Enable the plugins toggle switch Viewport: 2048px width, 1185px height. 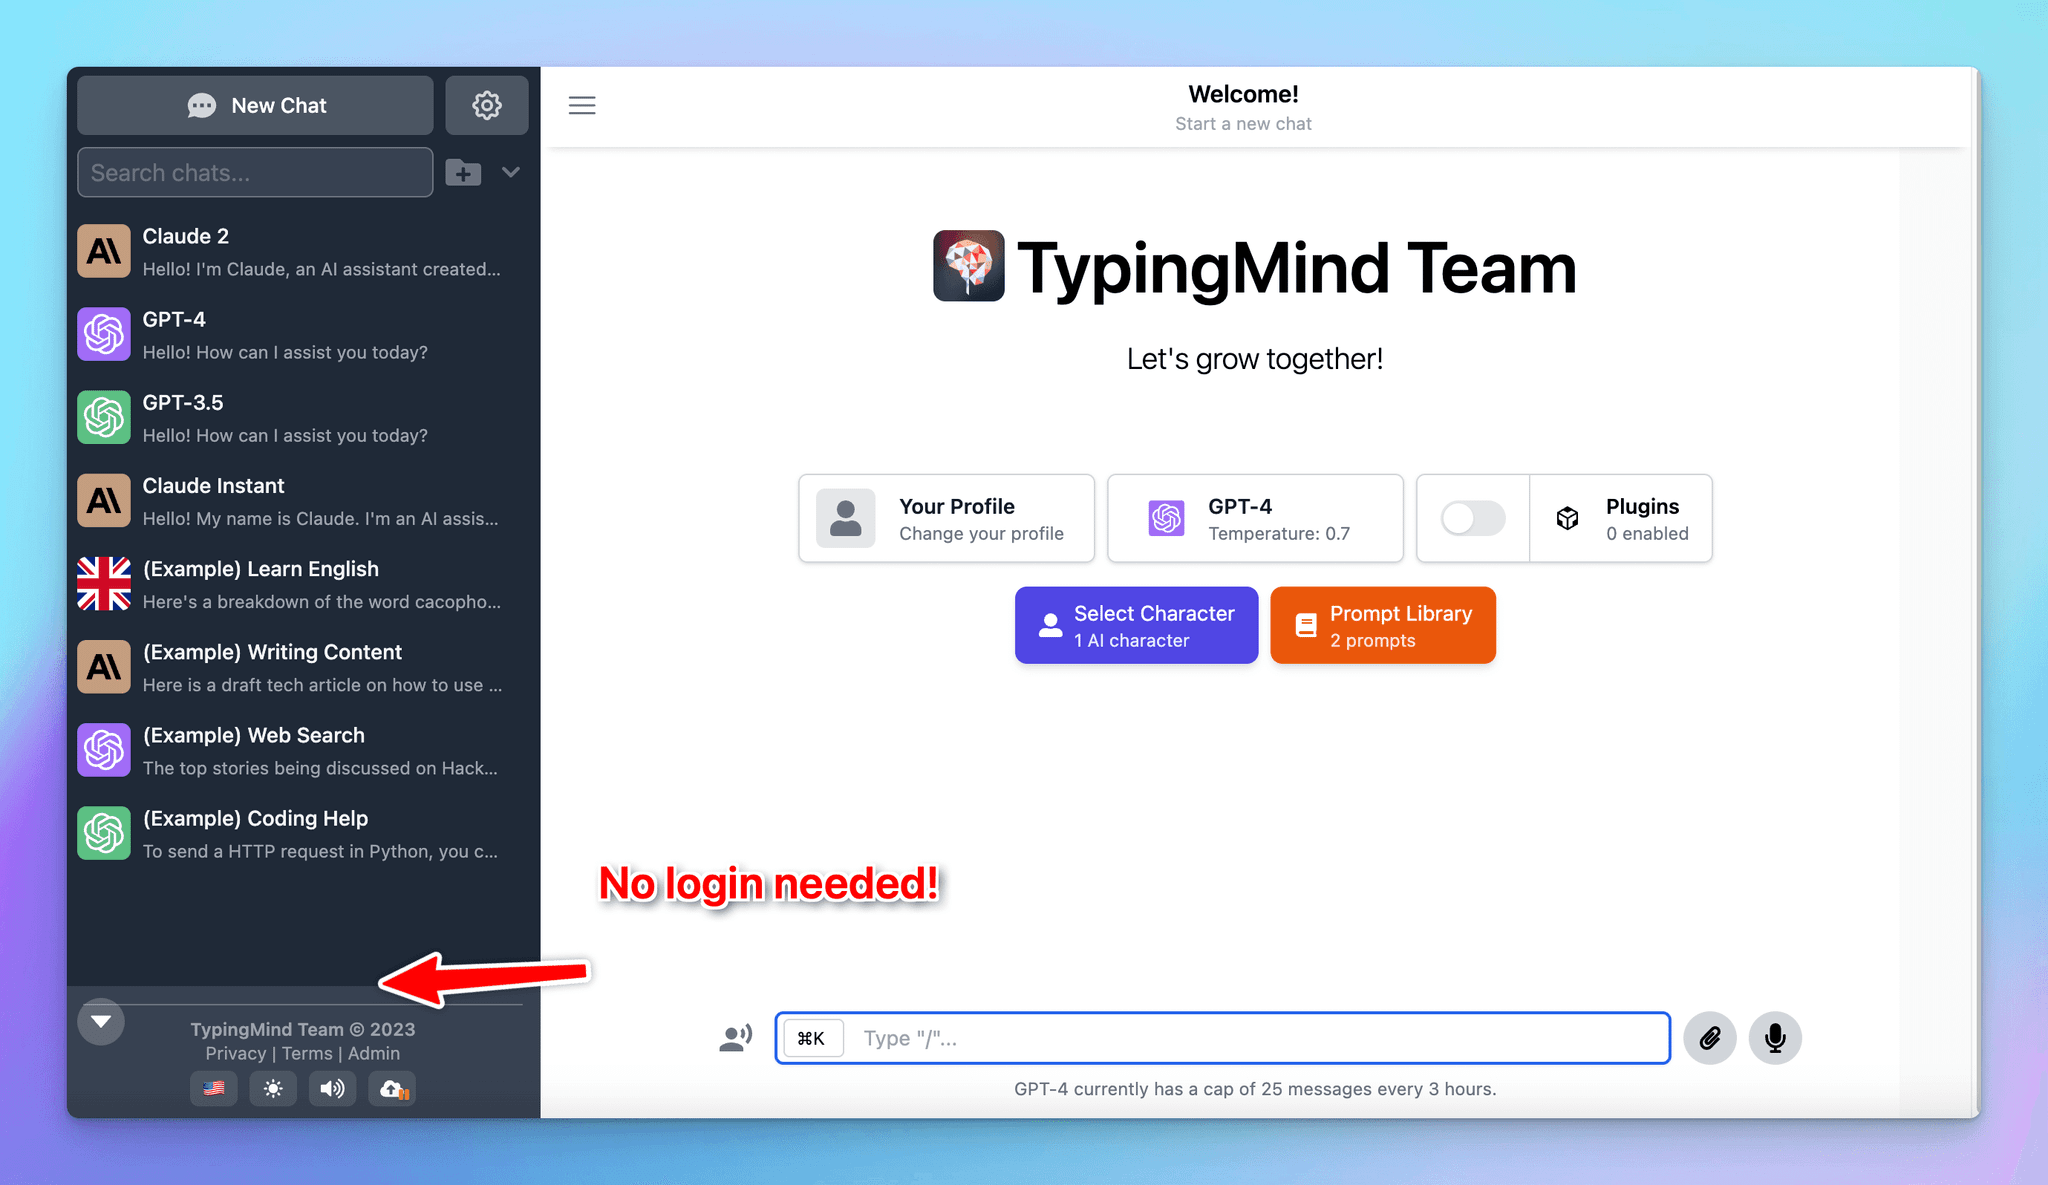point(1473,518)
